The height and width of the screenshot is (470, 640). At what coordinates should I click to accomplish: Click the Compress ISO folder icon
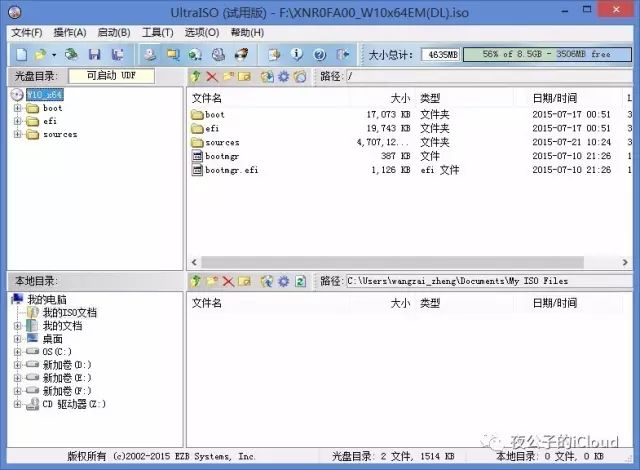[x=173, y=54]
